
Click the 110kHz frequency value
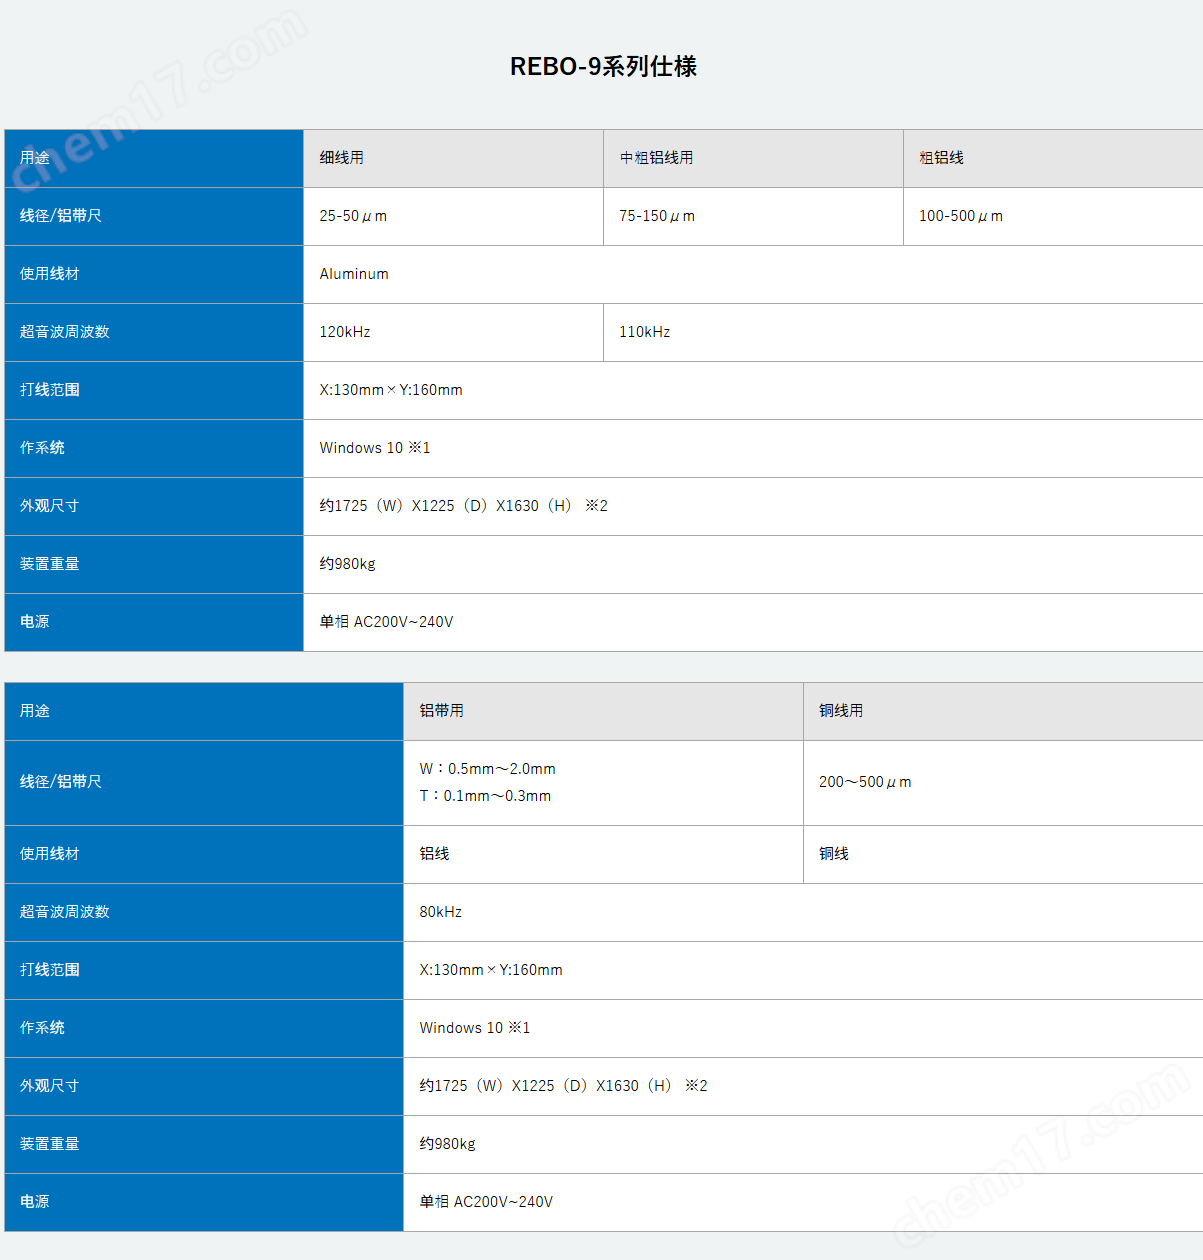pos(644,332)
